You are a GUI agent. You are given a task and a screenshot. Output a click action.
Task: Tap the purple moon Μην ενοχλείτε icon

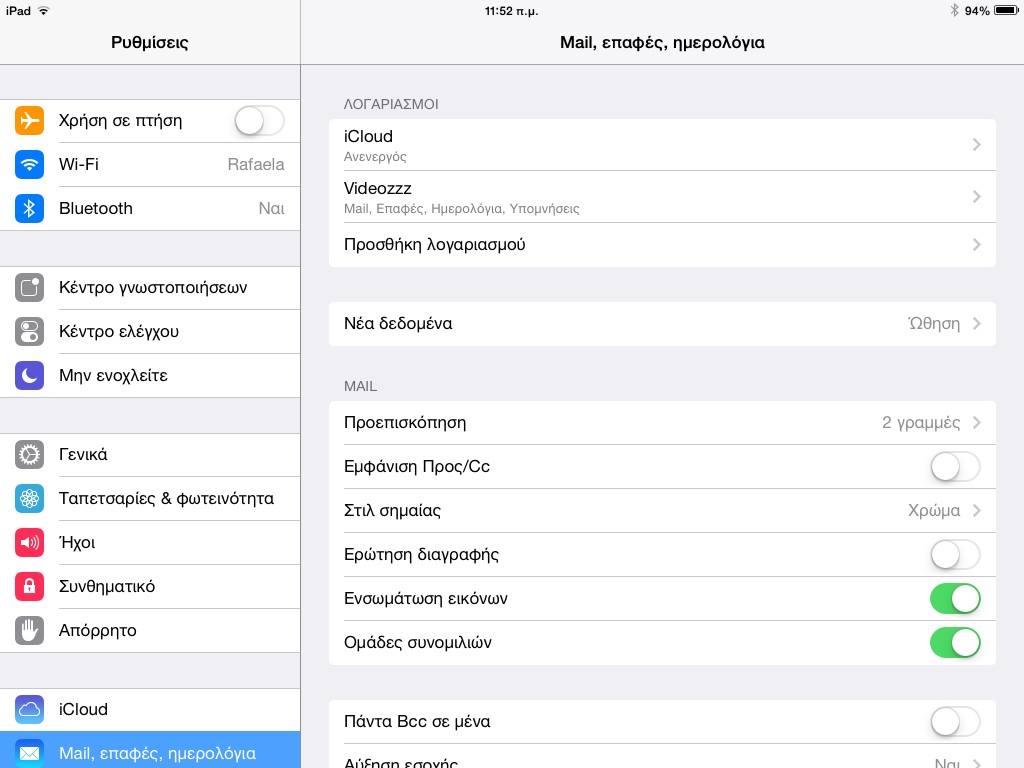point(29,376)
